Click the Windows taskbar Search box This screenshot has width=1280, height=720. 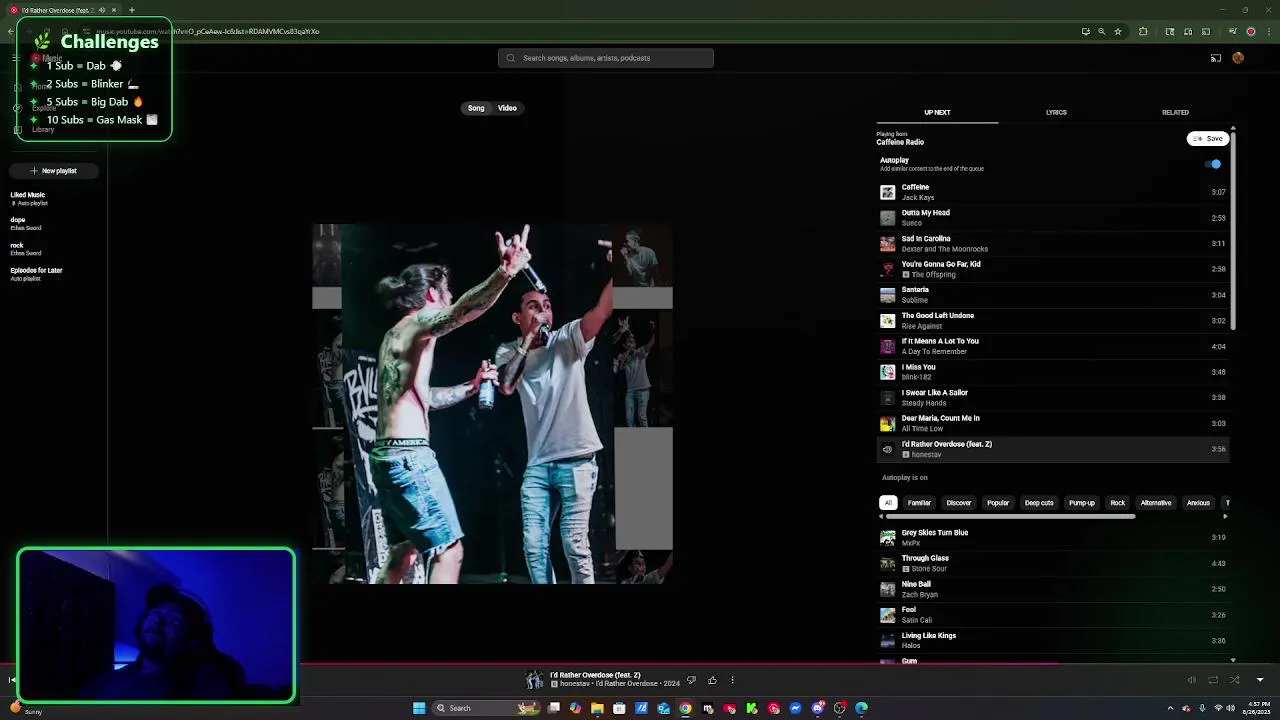tap(486, 708)
